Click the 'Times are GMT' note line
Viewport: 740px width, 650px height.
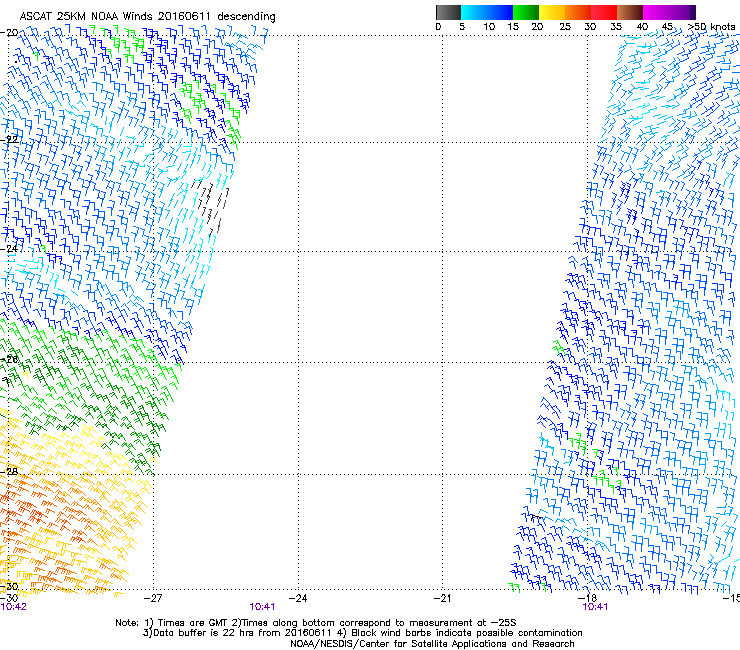[316, 623]
